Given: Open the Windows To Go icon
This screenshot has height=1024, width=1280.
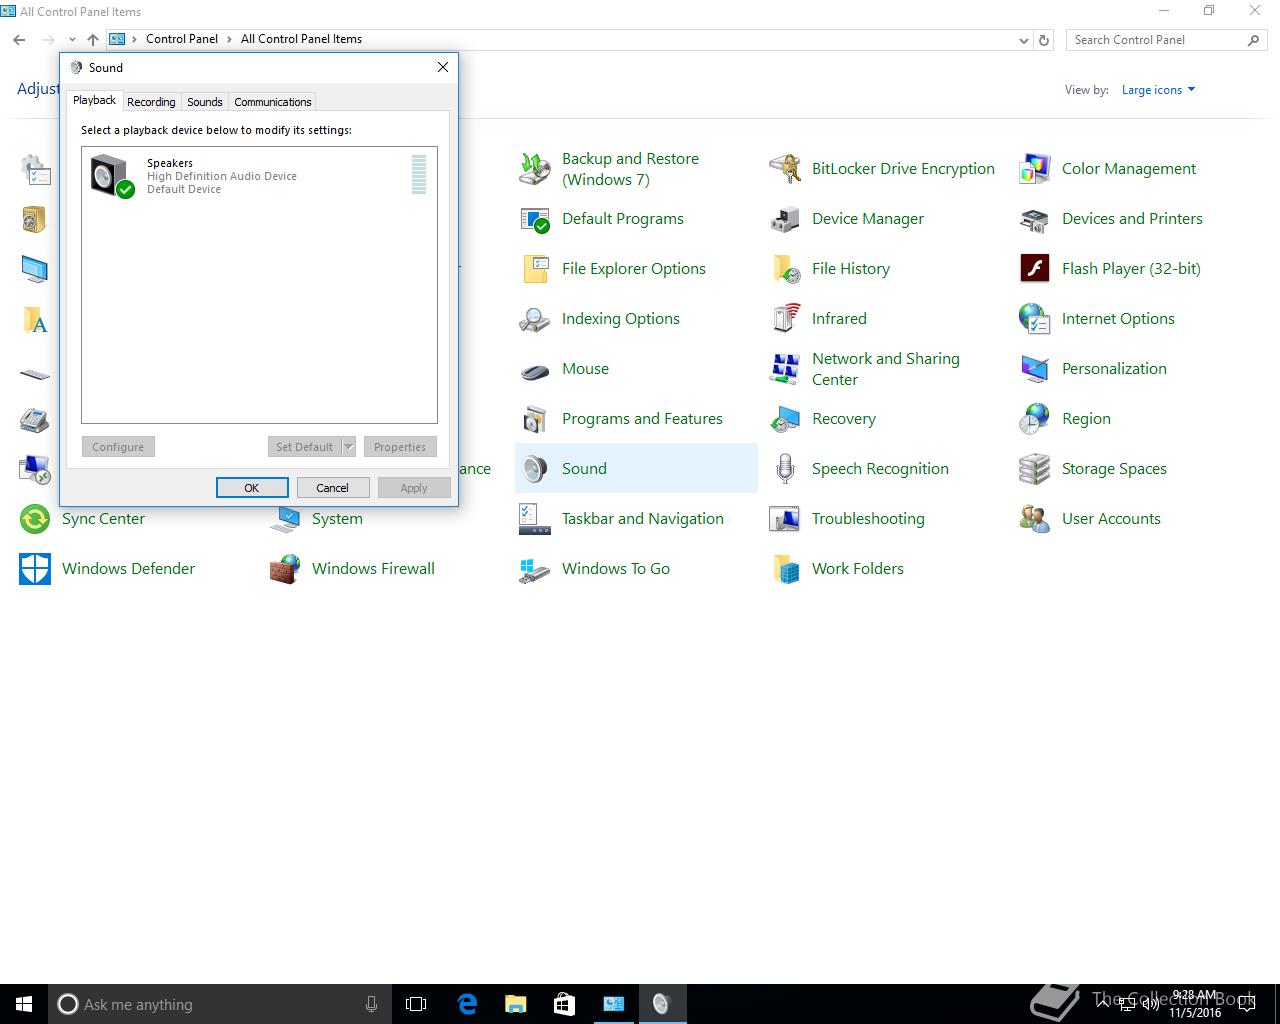Looking at the screenshot, I should (x=535, y=569).
